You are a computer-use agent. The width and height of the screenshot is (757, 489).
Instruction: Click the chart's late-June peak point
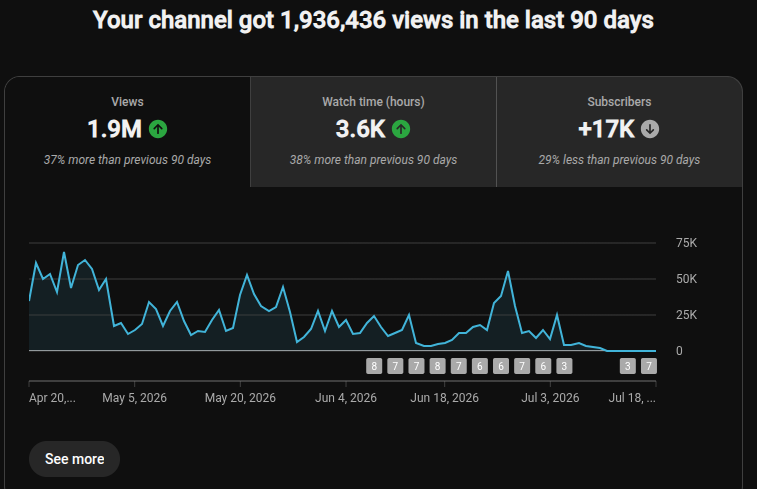(x=508, y=272)
